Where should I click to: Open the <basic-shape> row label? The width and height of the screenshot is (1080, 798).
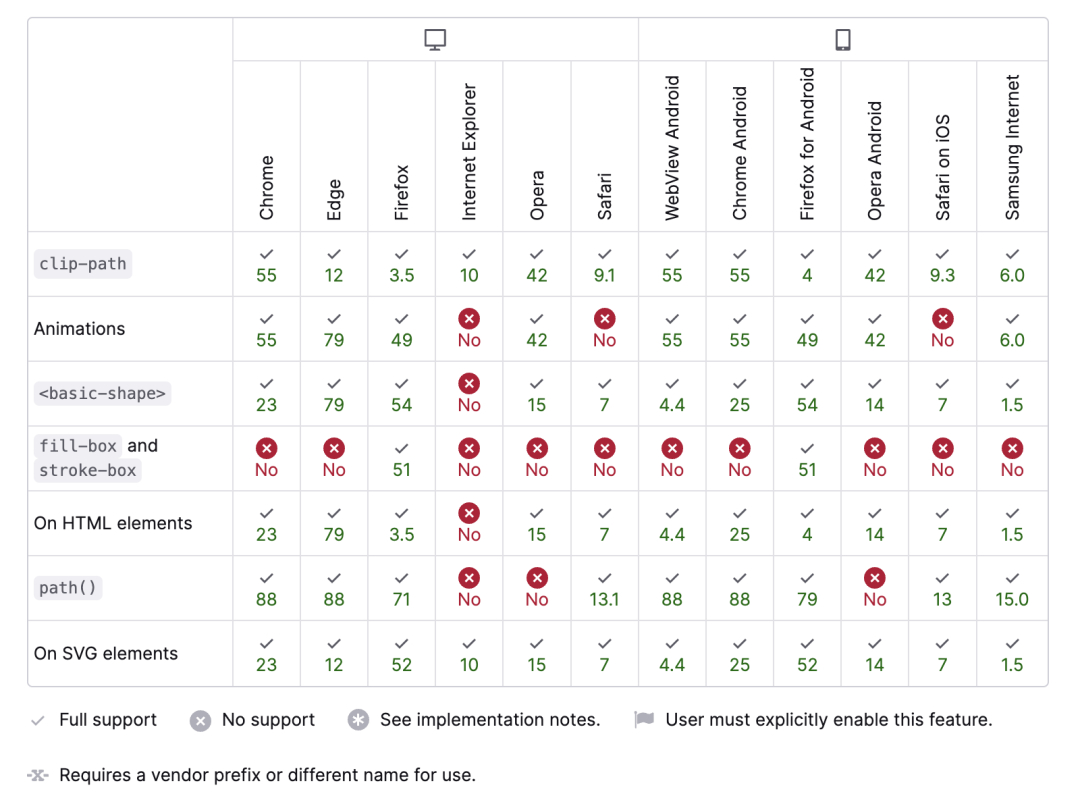102,393
